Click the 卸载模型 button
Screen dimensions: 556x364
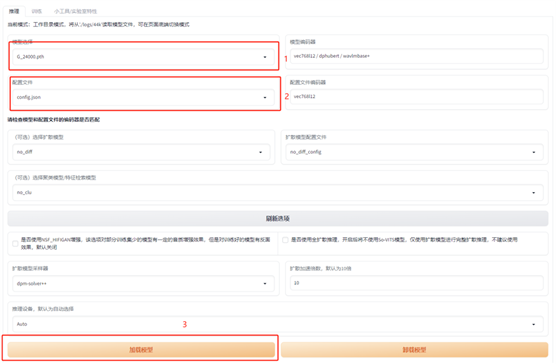click(x=415, y=350)
